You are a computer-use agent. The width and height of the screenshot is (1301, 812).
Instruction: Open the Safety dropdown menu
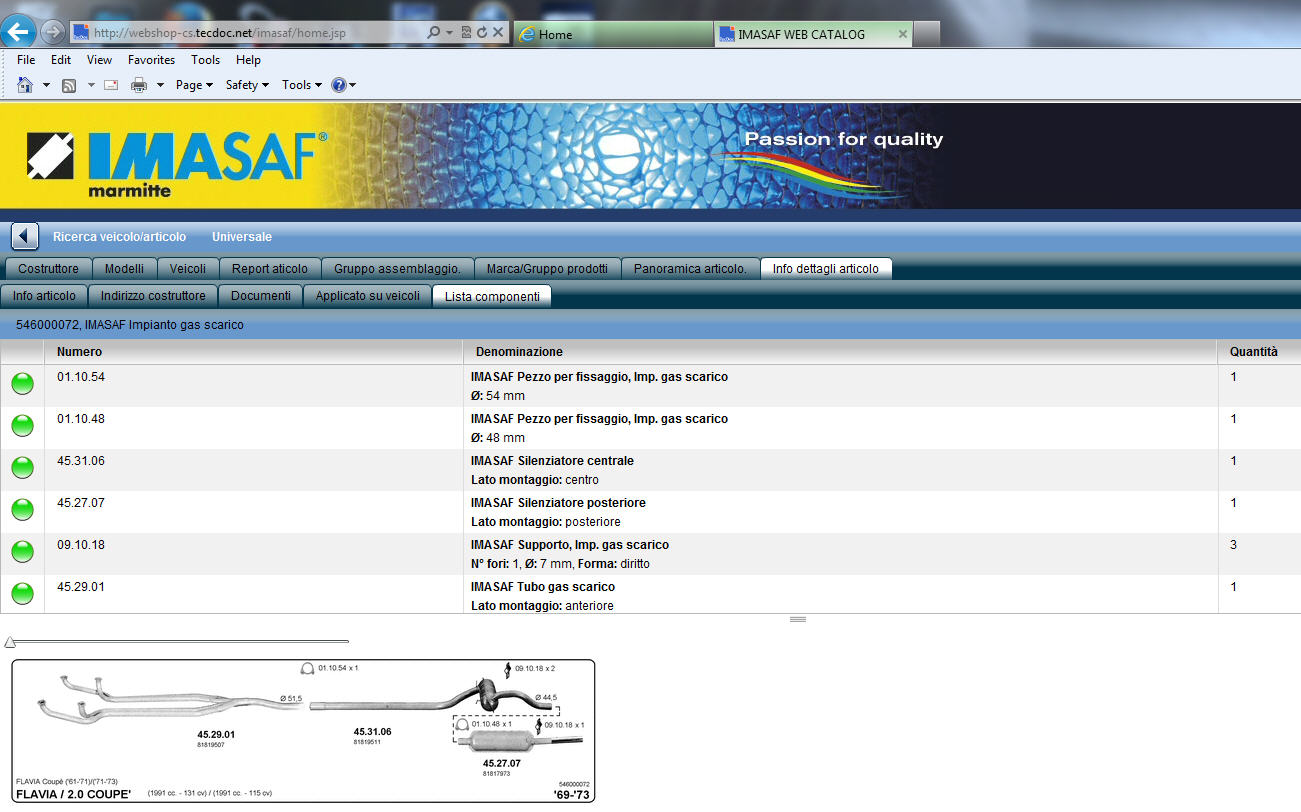247,85
